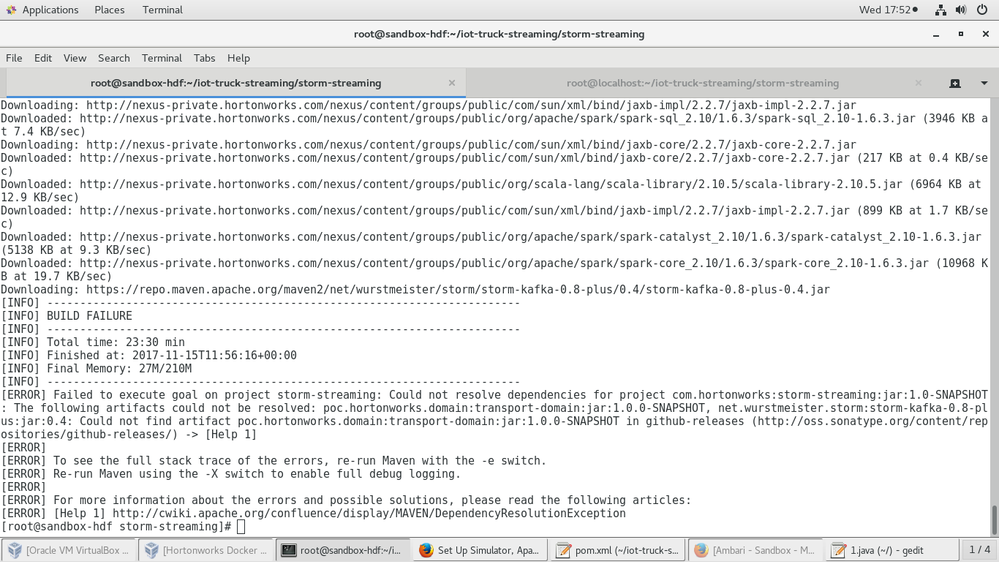Open the Edit menu
999x562 pixels.
tap(43, 58)
